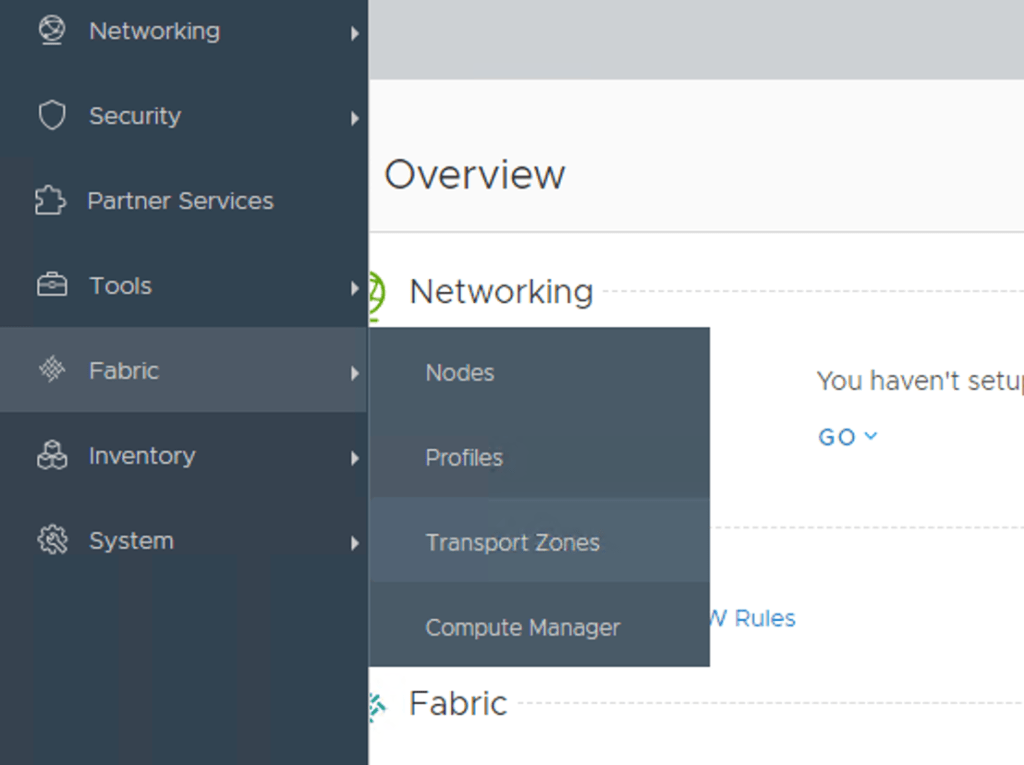
Task: Click the System gear icon
Action: pos(51,541)
